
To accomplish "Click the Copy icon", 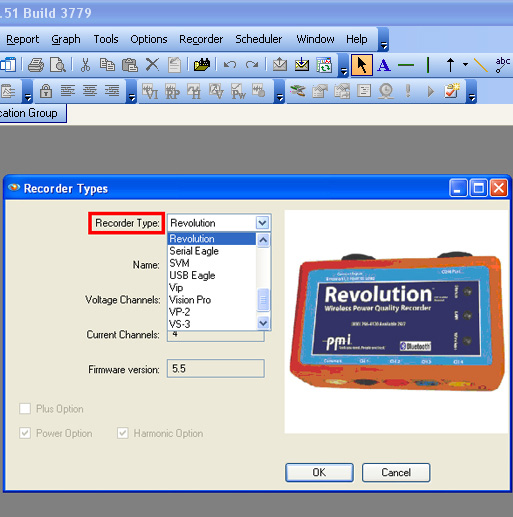I will (x=107, y=65).
